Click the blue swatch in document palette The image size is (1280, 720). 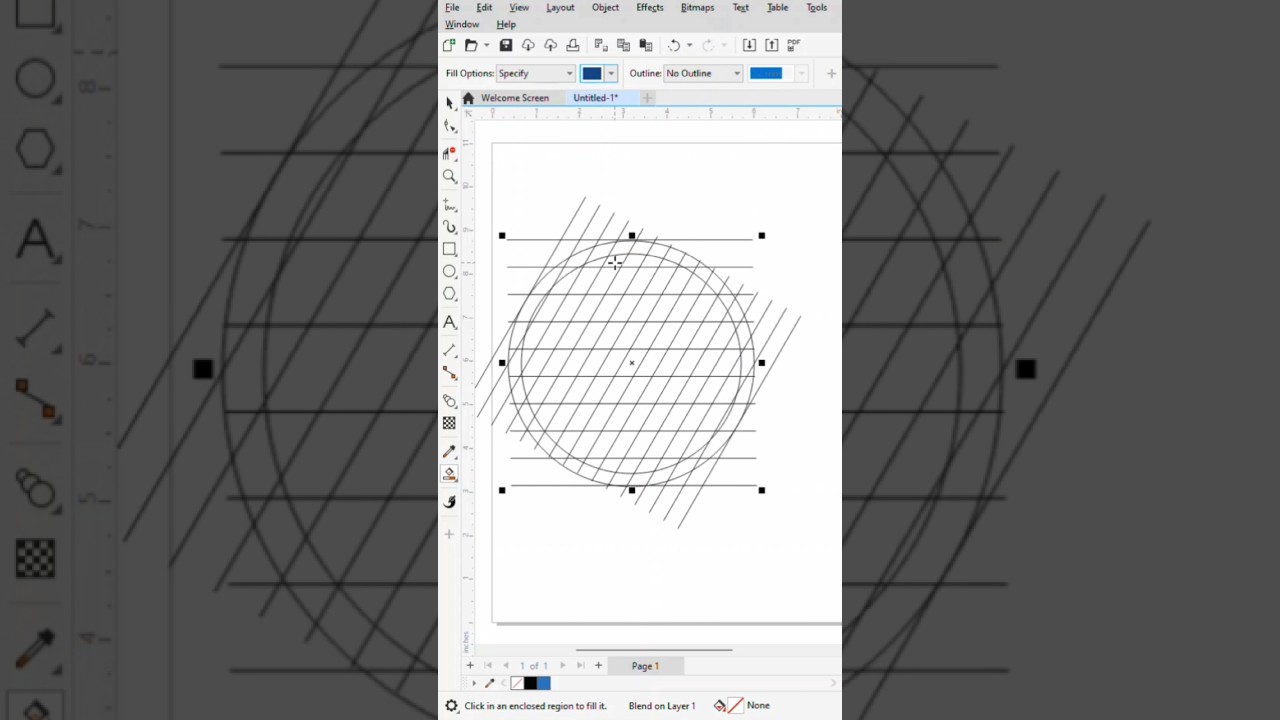[x=543, y=683]
